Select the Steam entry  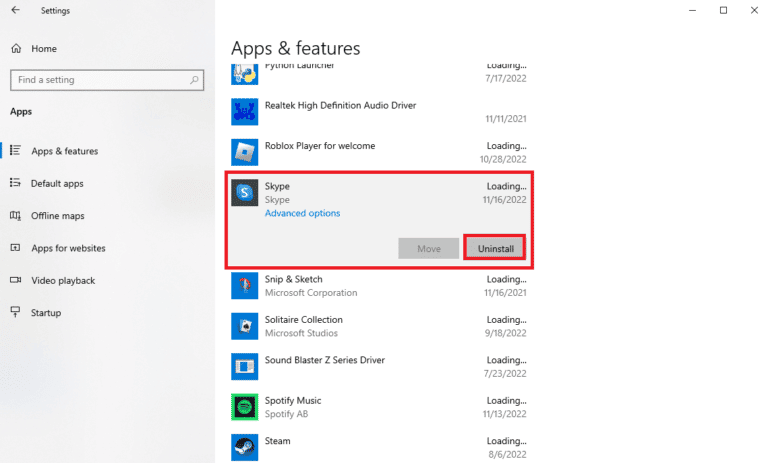click(x=379, y=447)
